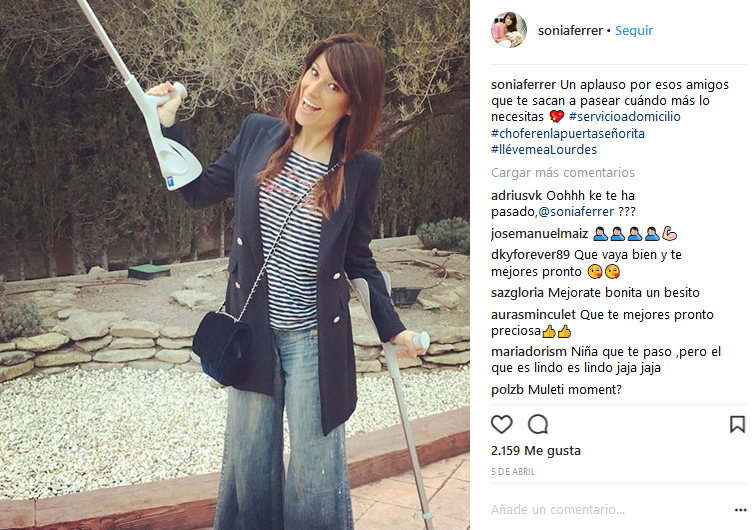Open the three-dots more options menu

(741, 510)
